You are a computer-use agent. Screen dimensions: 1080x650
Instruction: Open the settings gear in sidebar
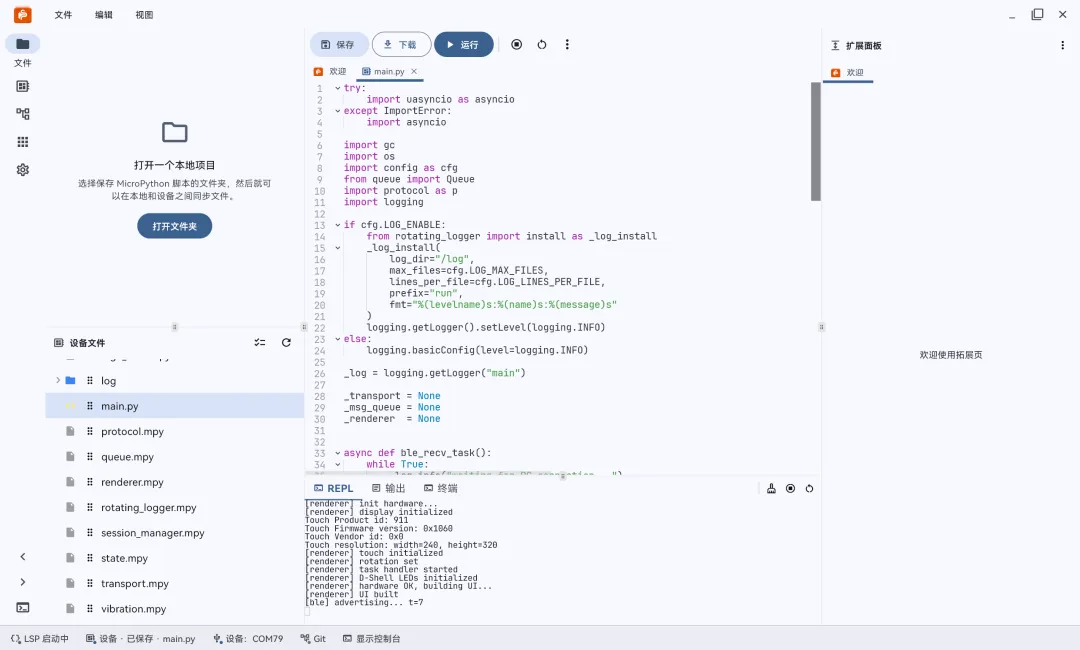(x=23, y=169)
